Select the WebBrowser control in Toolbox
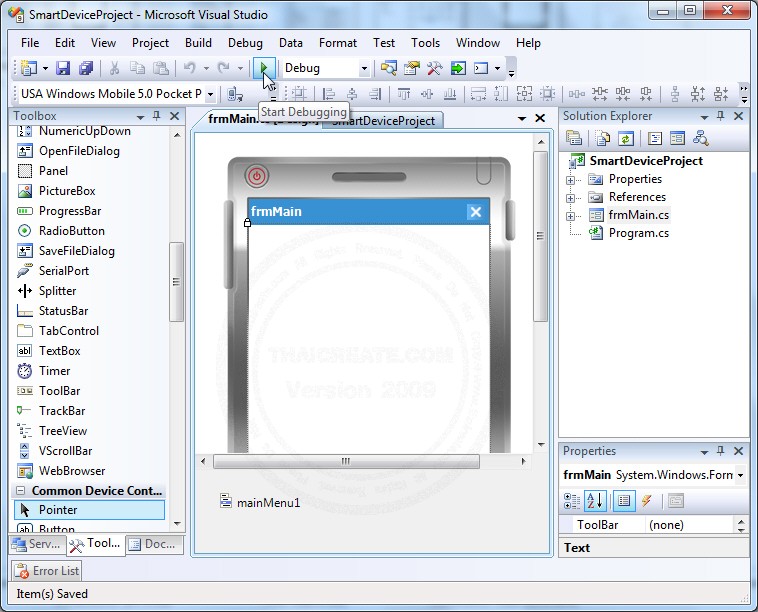This screenshot has height=612, width=758. click(72, 471)
